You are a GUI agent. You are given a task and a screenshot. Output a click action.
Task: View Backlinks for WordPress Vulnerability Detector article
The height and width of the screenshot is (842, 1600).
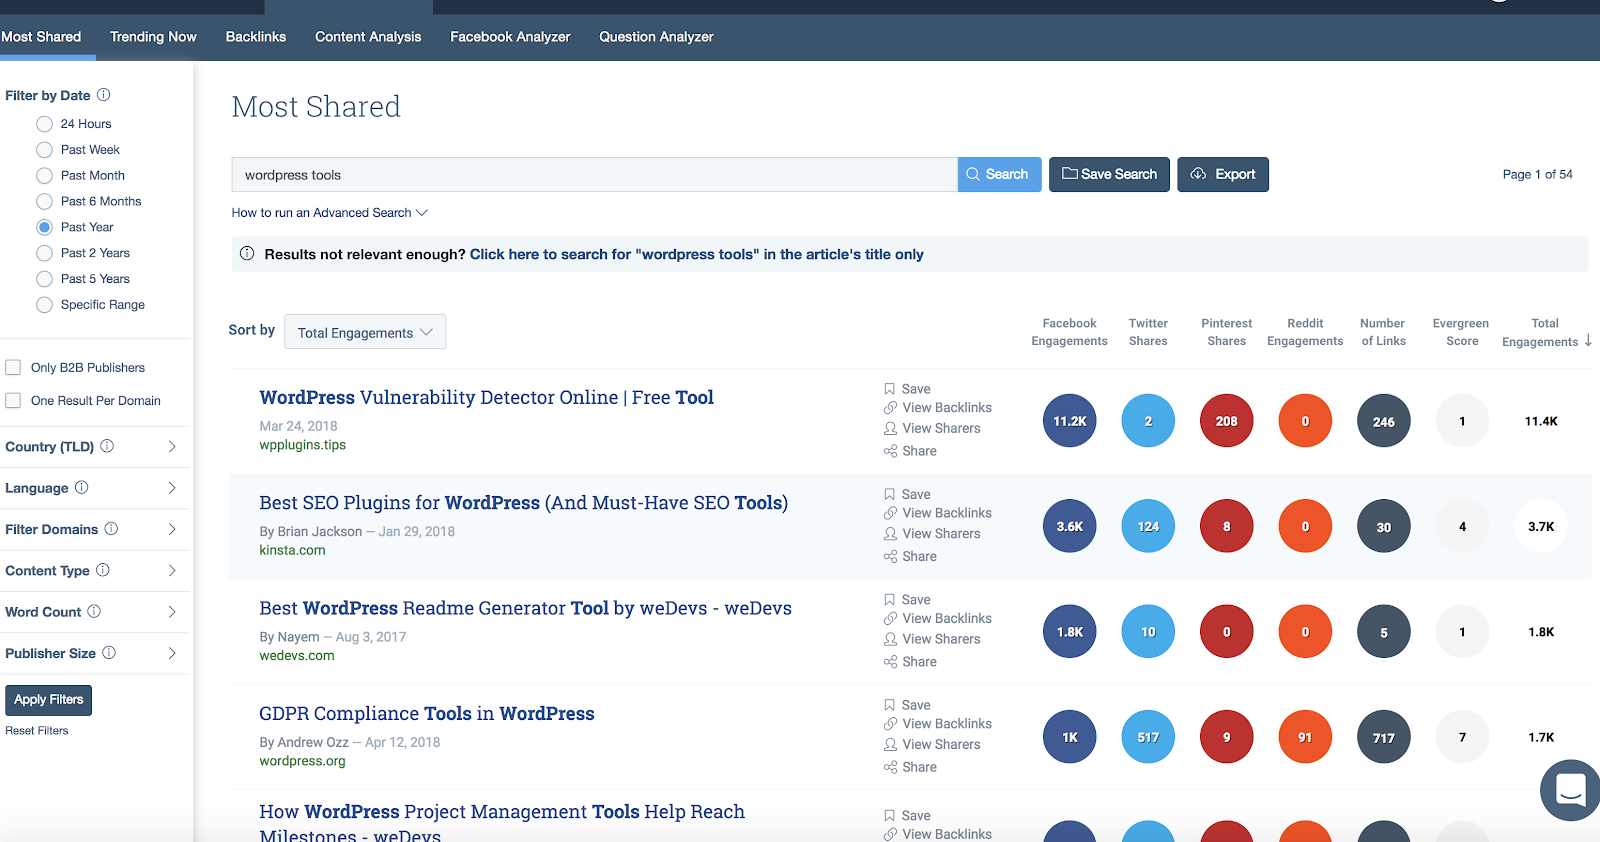coord(937,408)
